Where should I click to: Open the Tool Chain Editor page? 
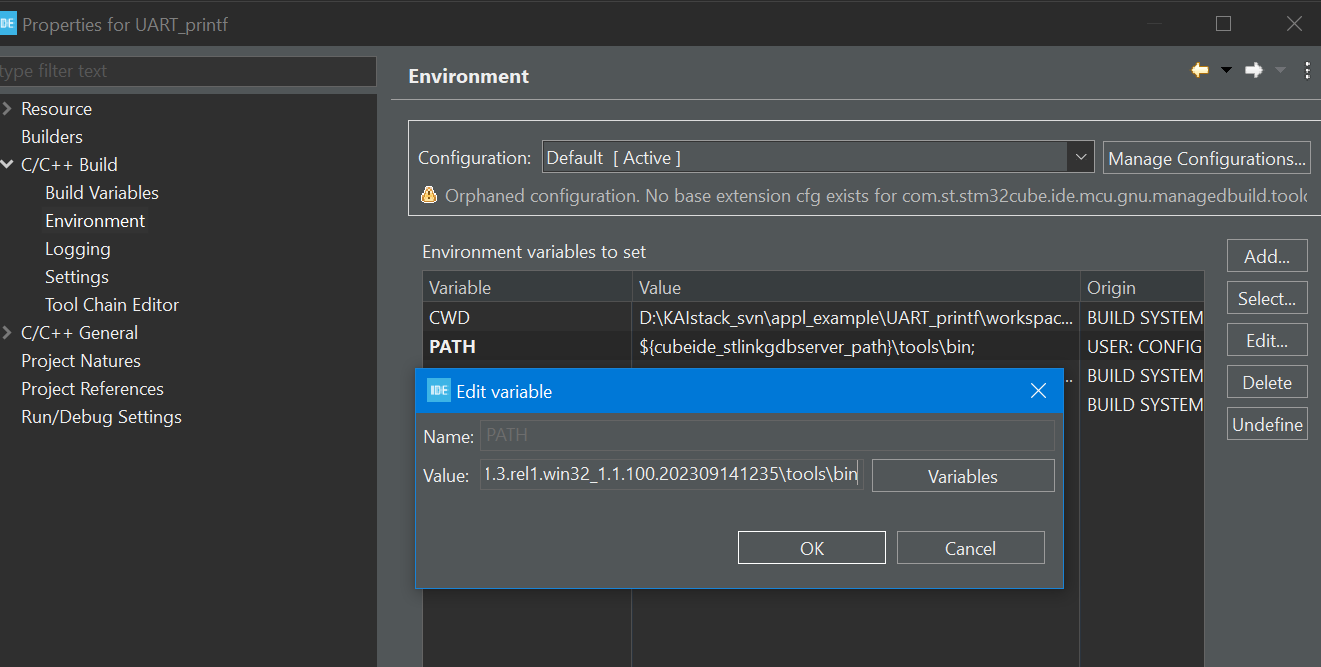111,304
